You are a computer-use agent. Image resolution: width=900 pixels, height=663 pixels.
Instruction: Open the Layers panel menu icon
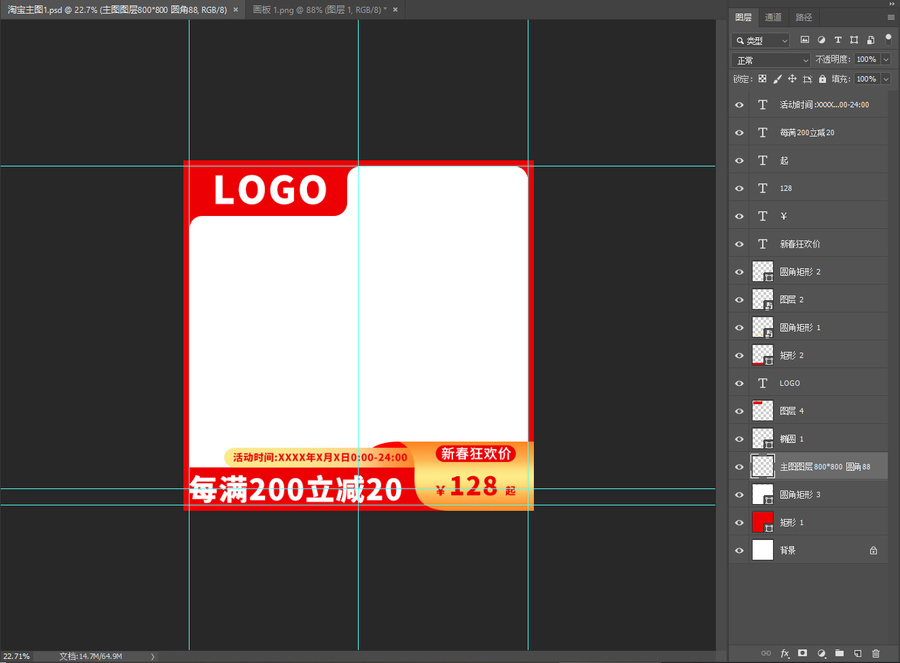891,17
